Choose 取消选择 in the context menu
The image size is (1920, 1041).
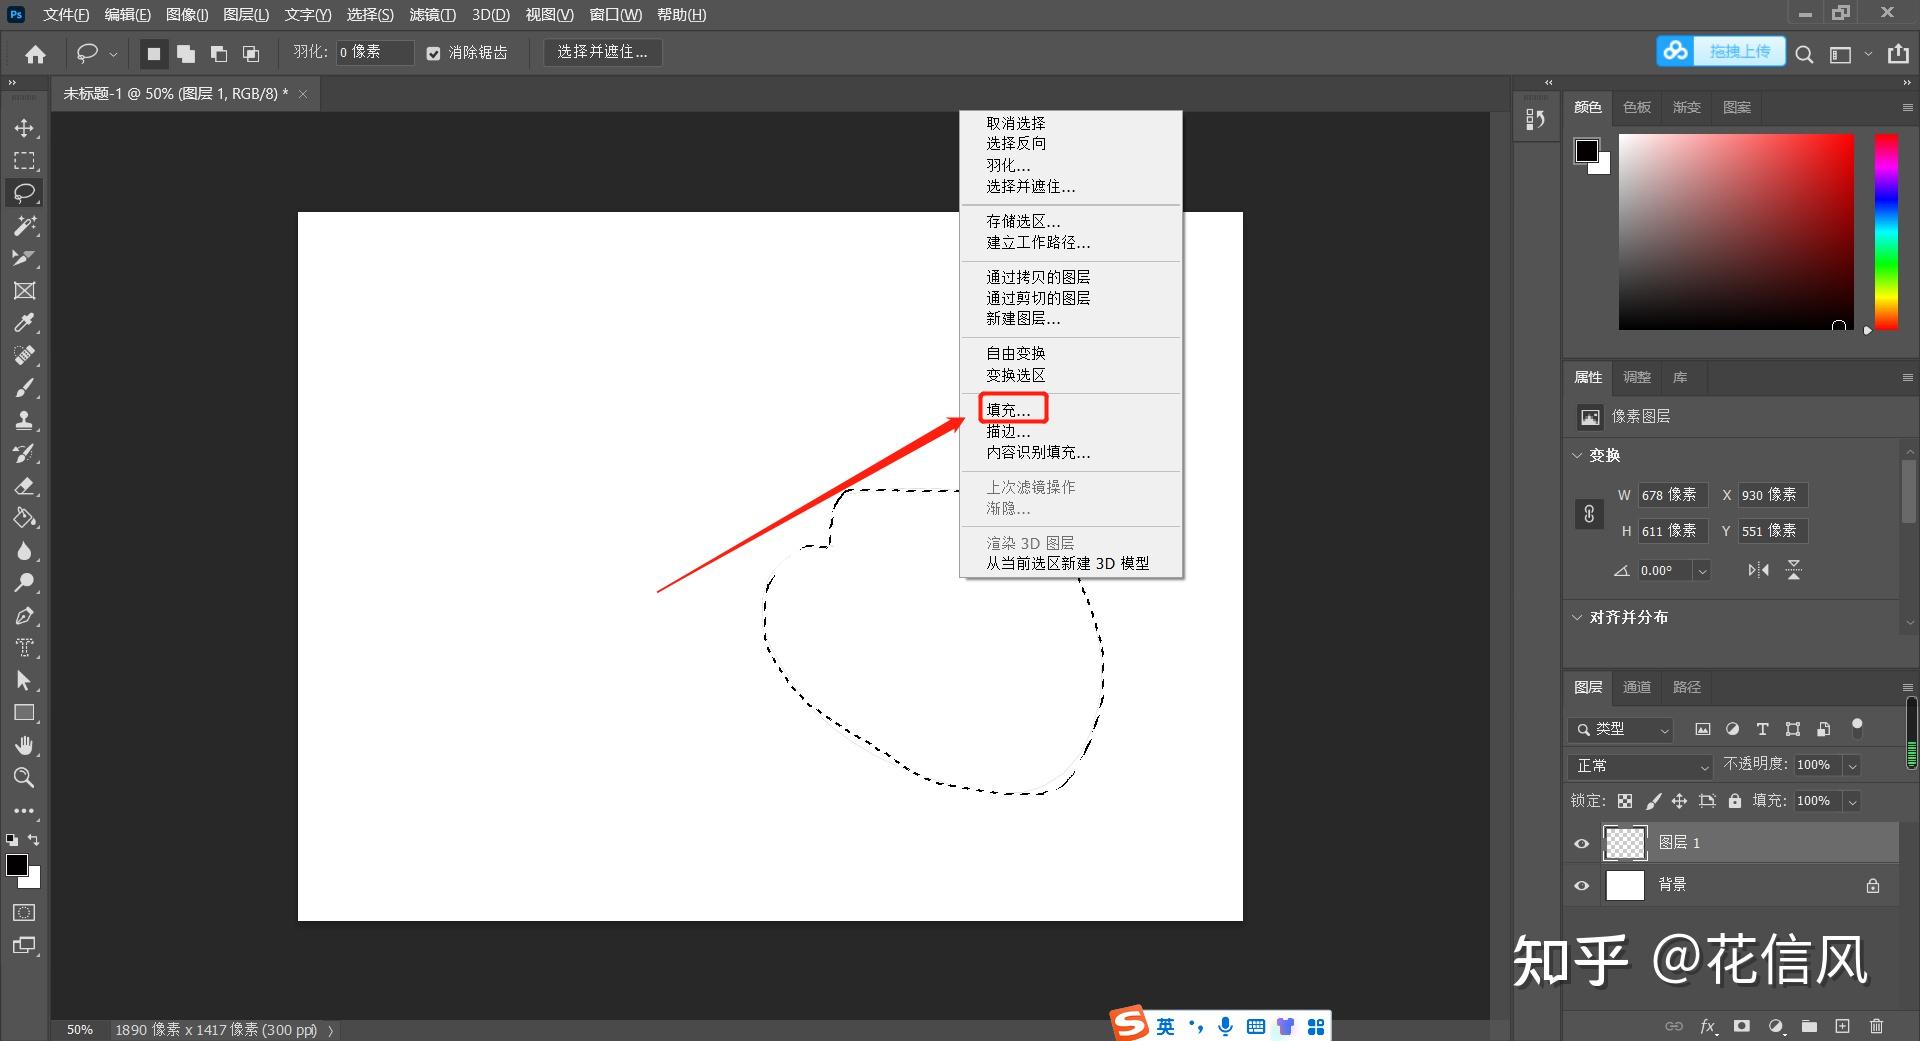pos(1016,123)
